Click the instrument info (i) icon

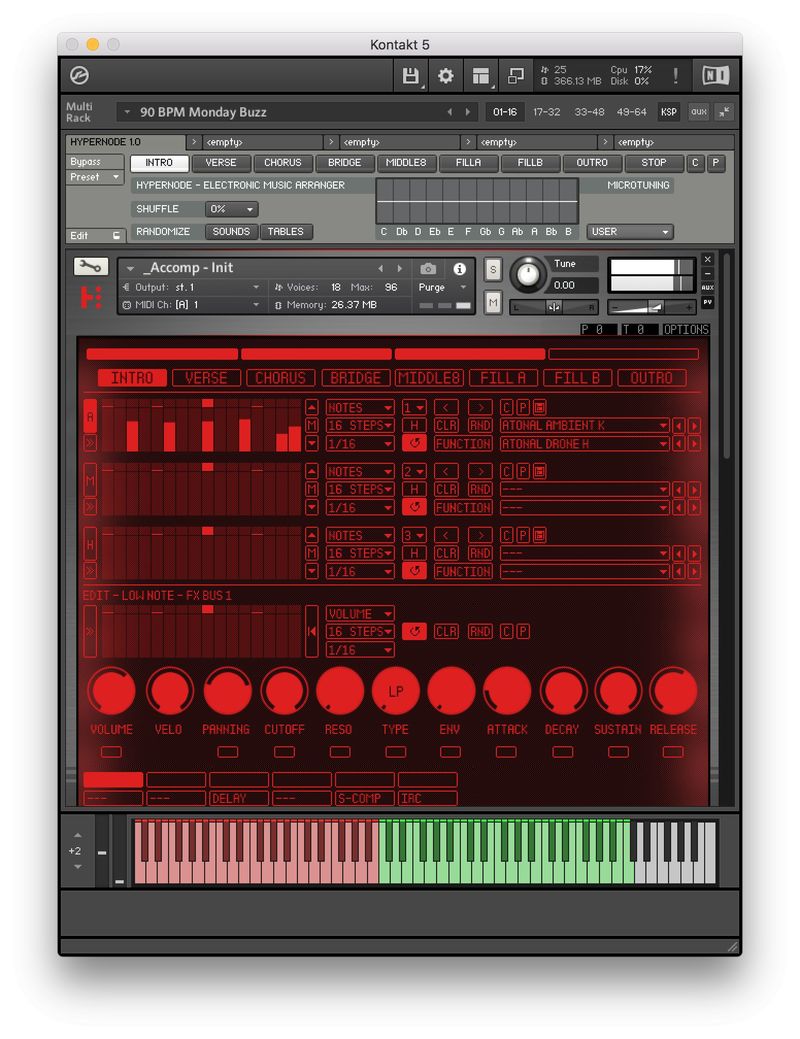coord(459,268)
